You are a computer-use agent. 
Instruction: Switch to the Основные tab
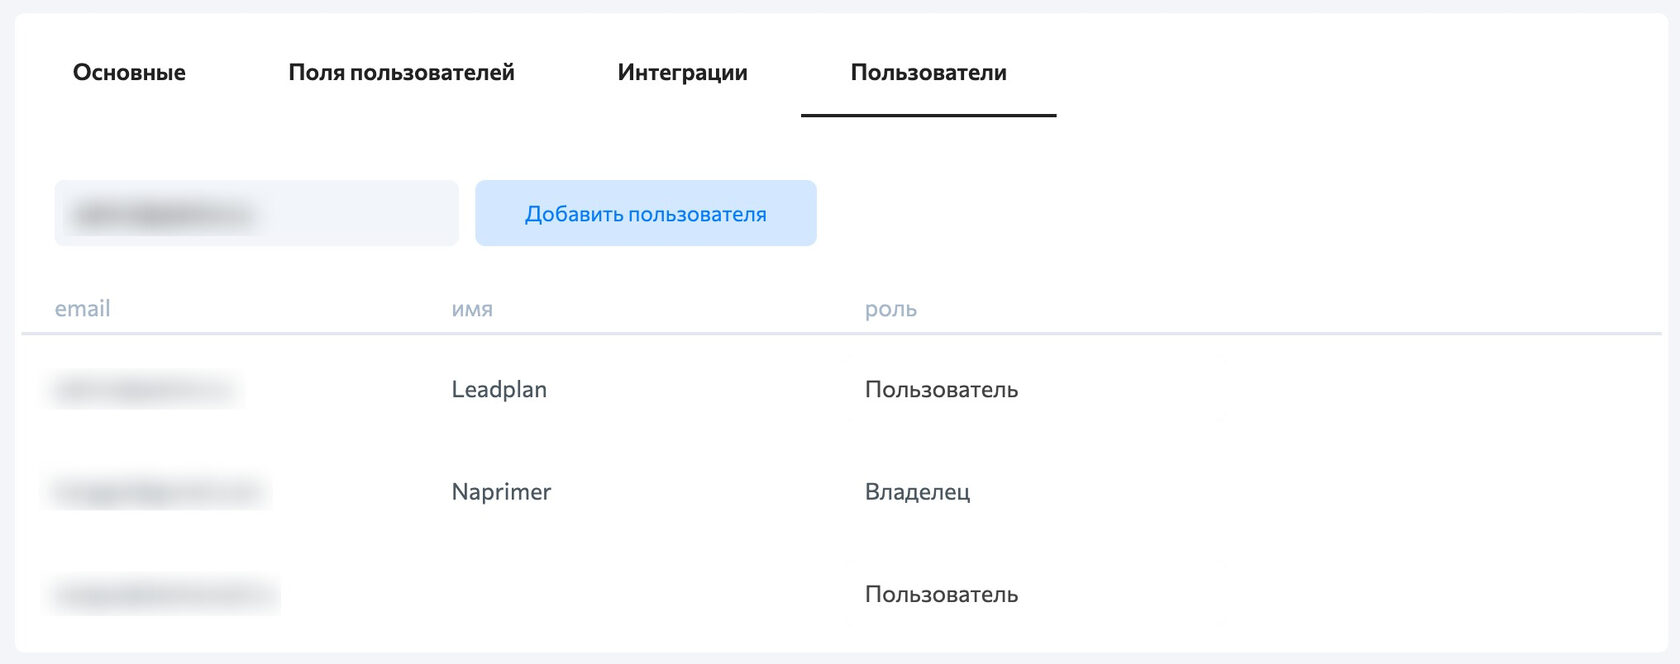129,73
